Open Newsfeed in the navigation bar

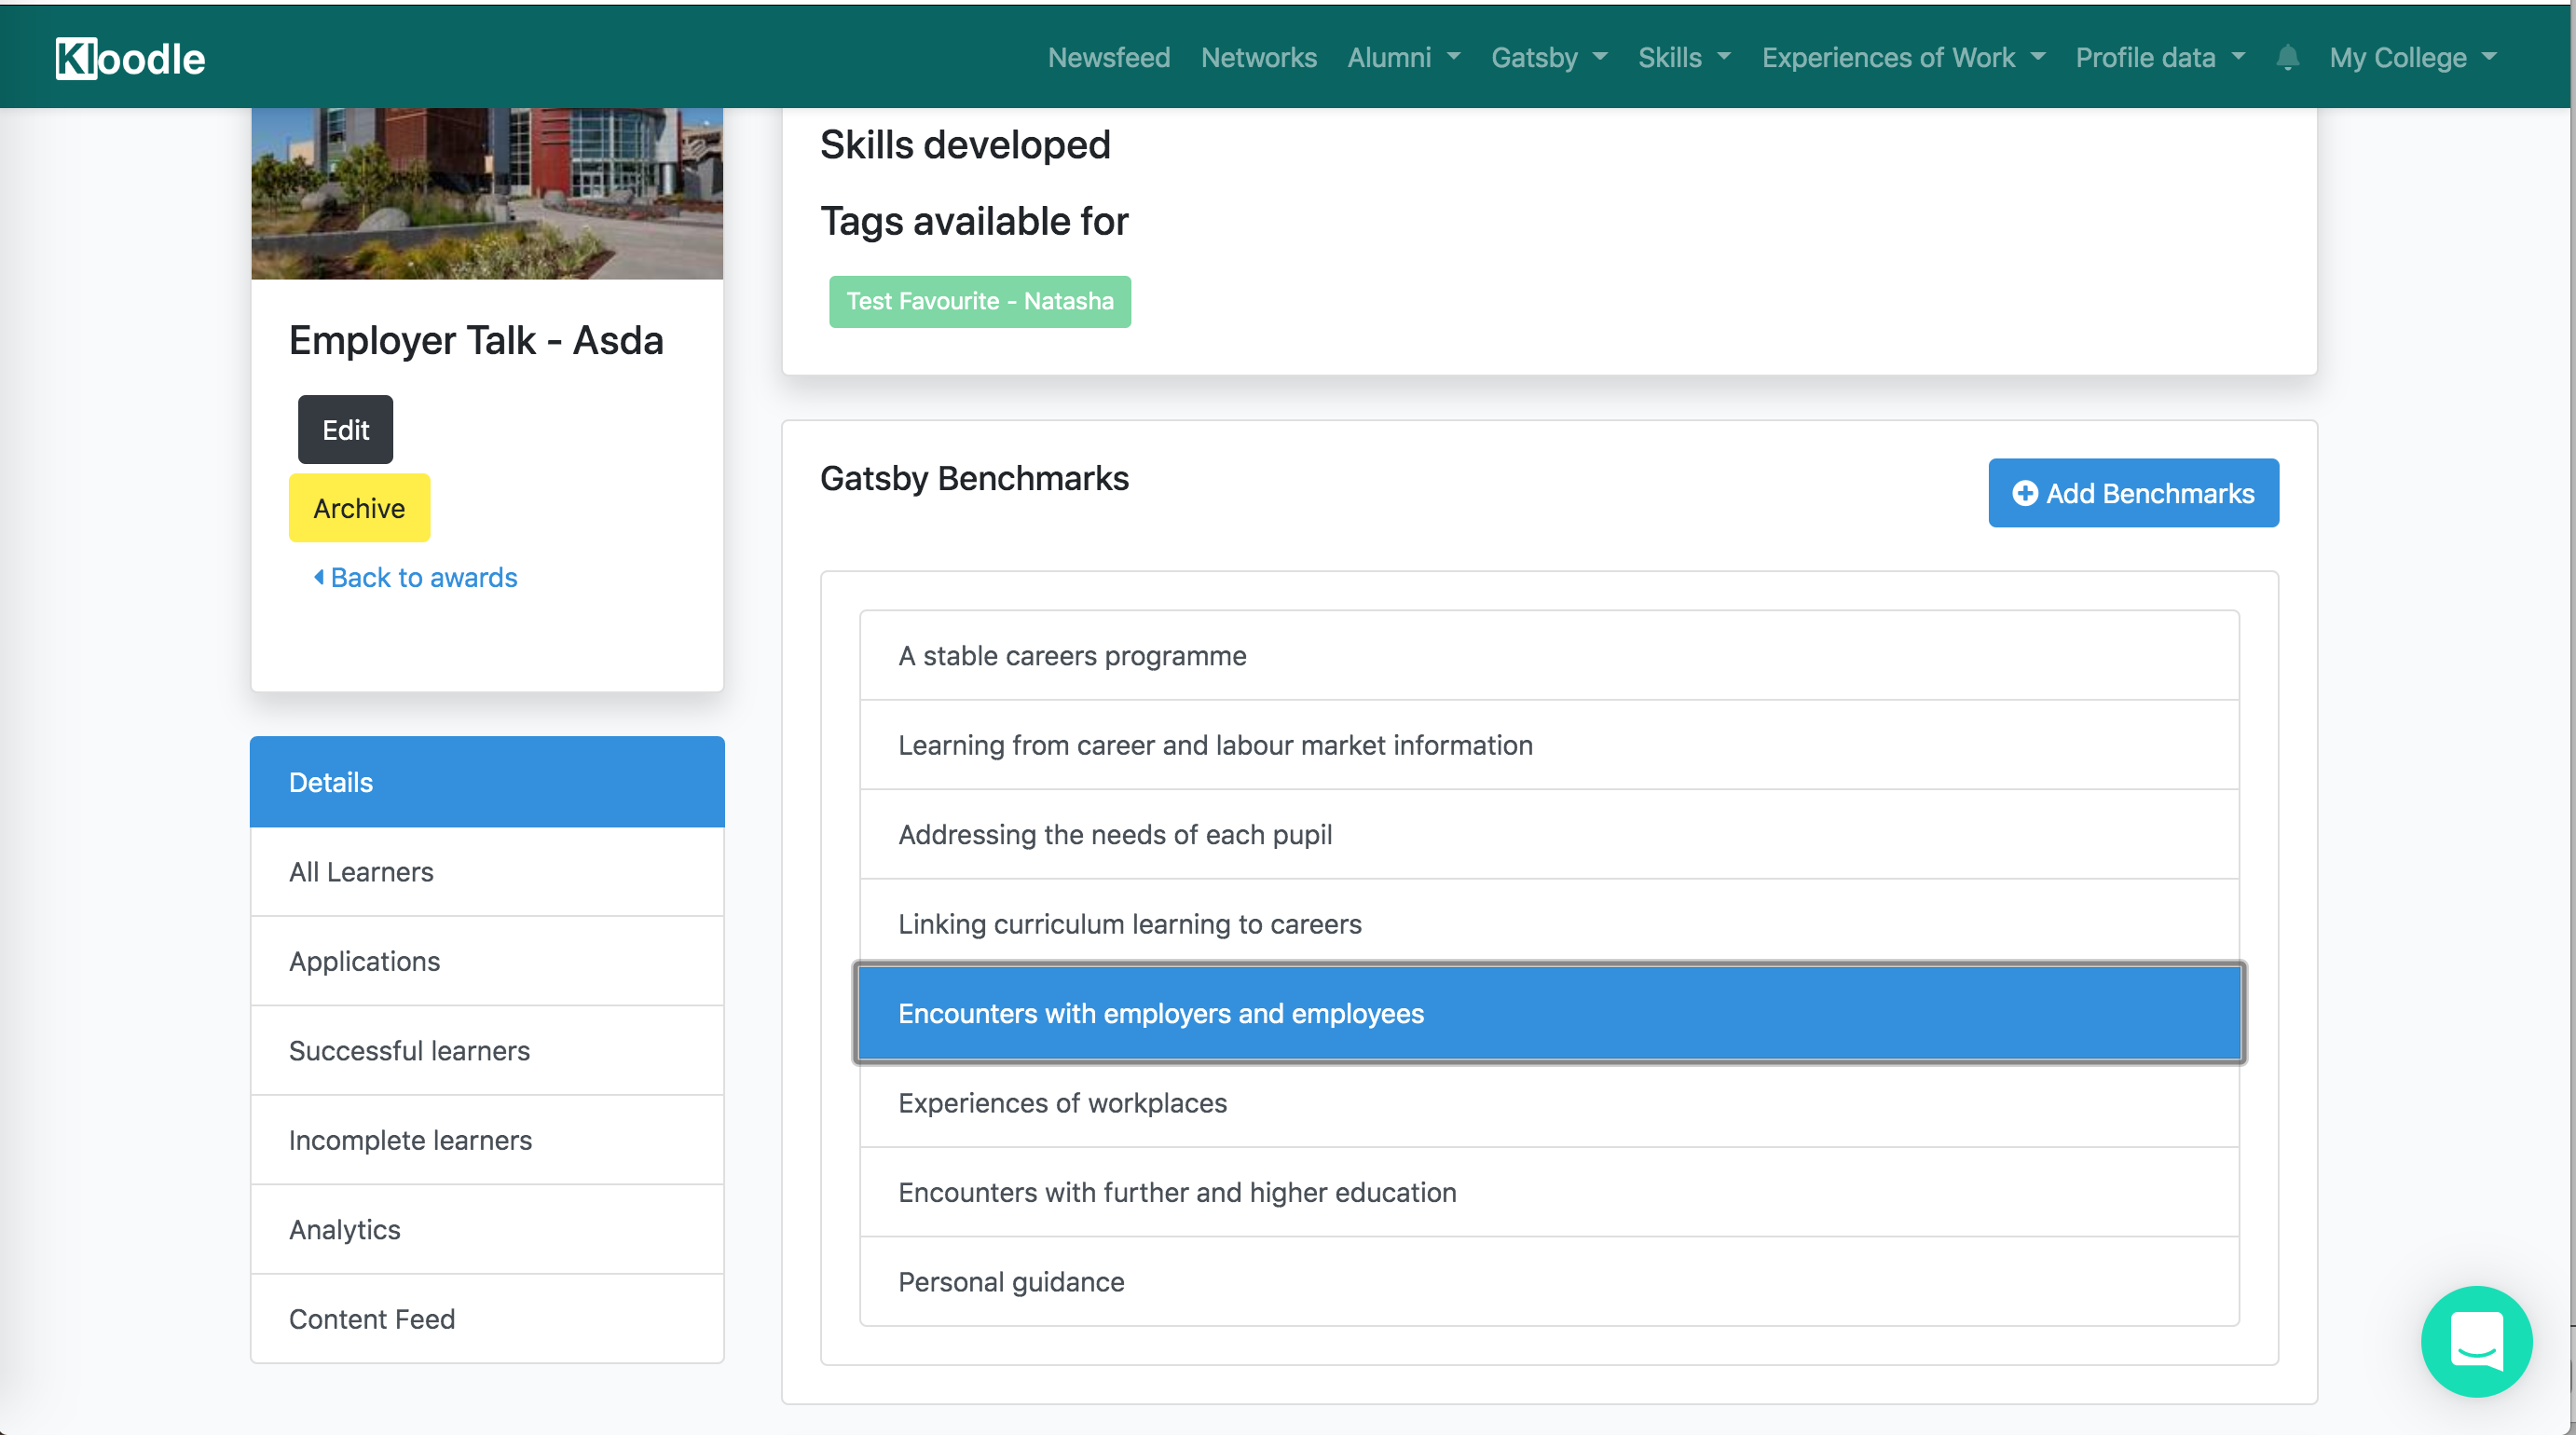click(x=1108, y=57)
